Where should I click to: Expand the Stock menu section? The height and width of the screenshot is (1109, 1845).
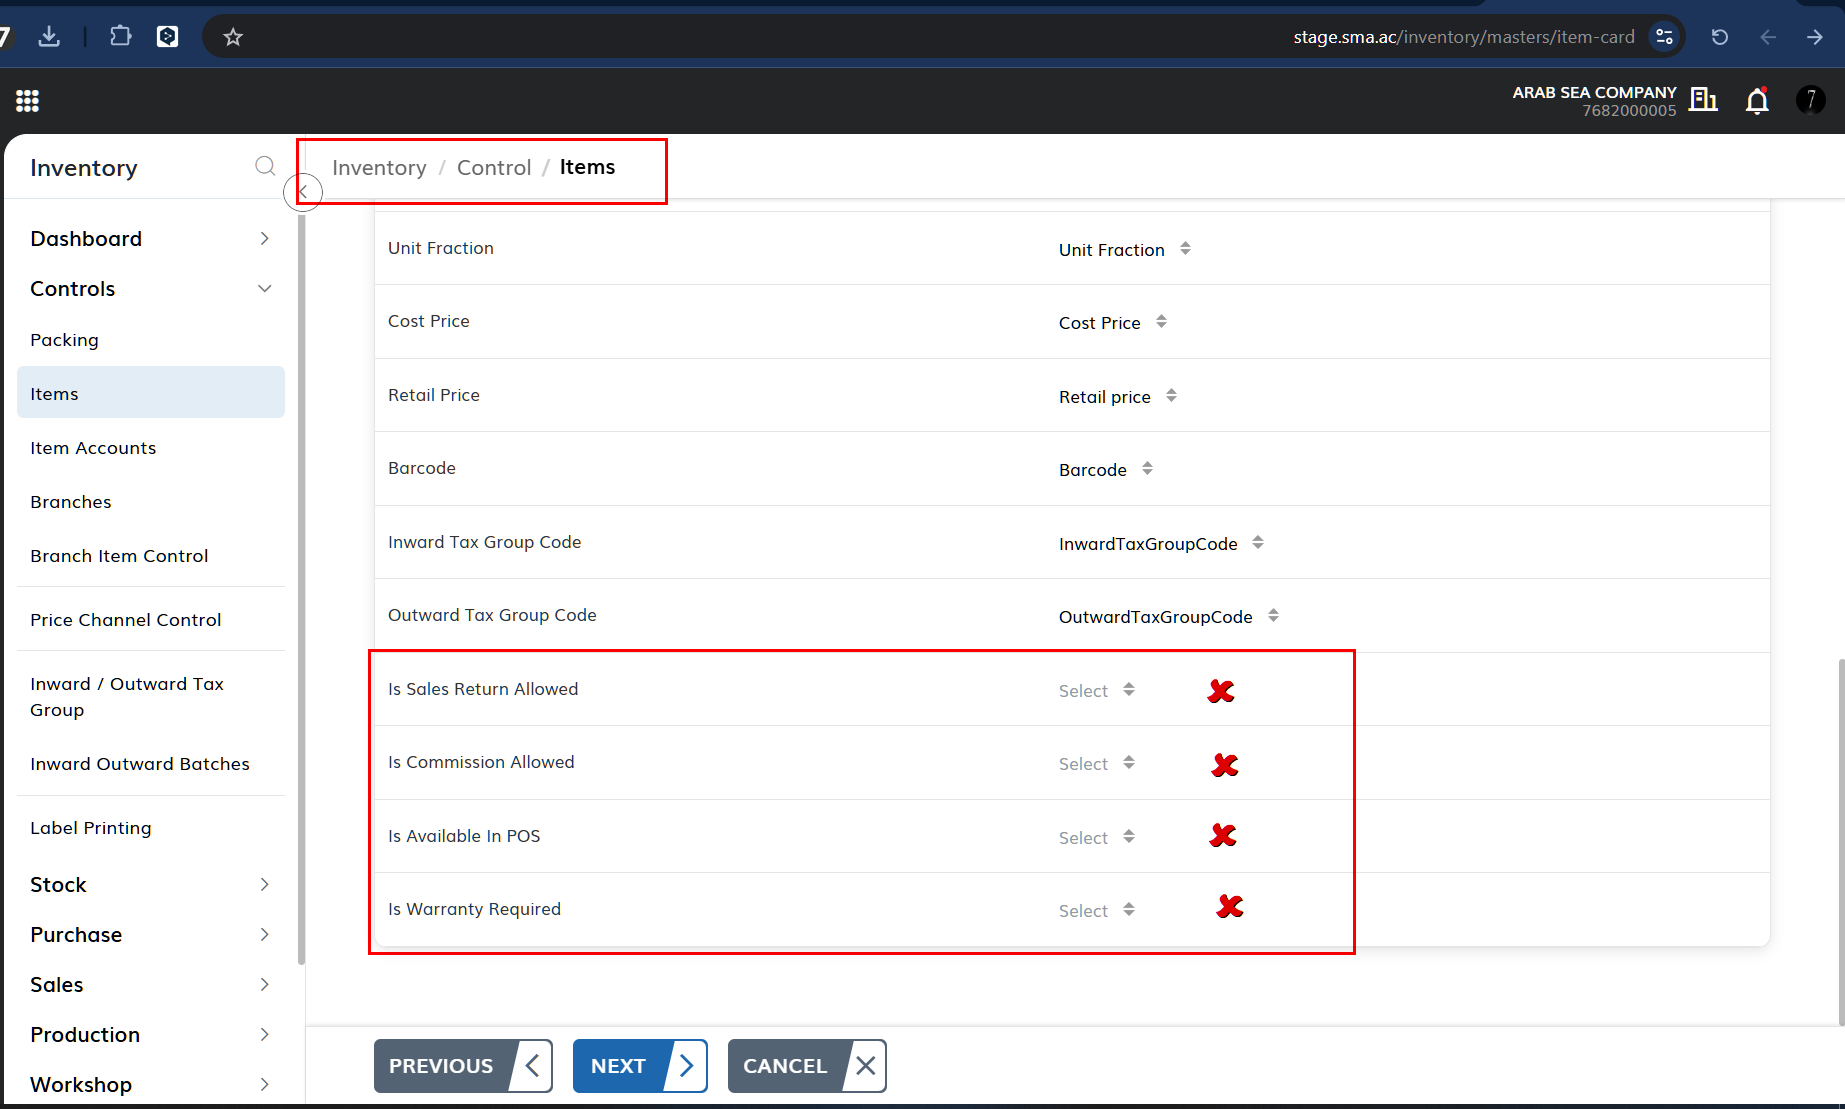click(x=151, y=884)
